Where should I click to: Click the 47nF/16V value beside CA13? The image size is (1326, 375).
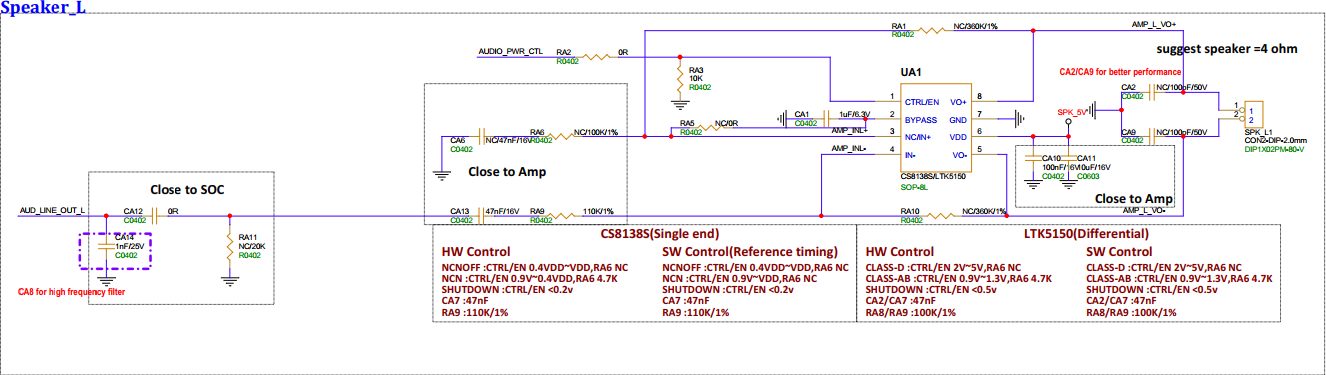[501, 211]
